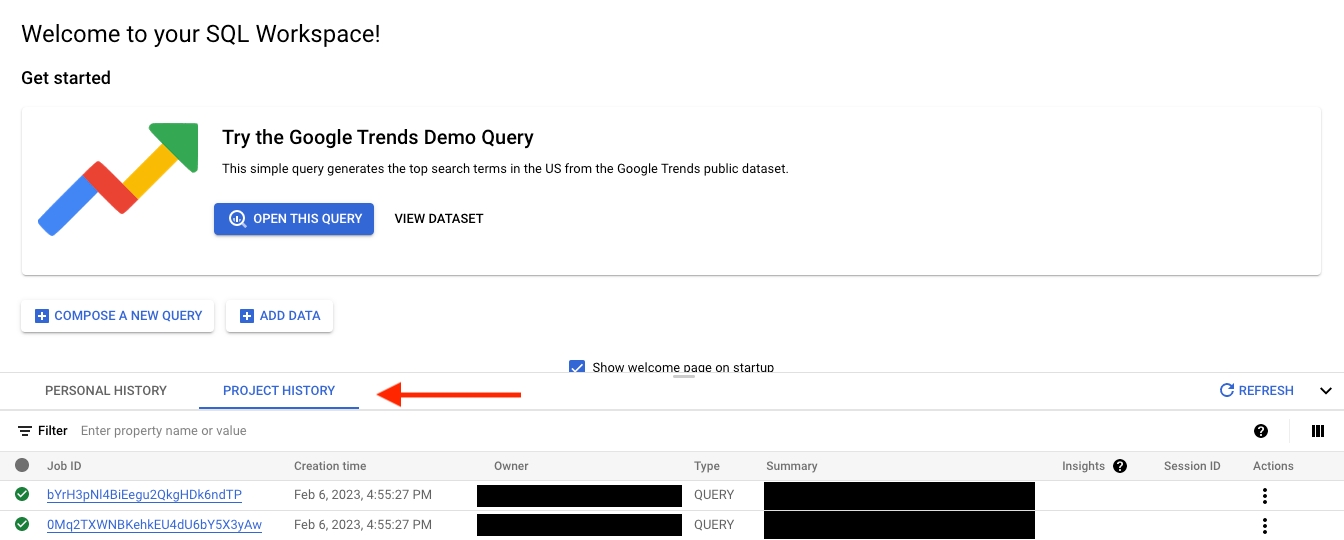Open job bYrH3pNl4BiEegu2QkgHDk6ndTP details
Screen dimensions: 1344x540
point(144,495)
